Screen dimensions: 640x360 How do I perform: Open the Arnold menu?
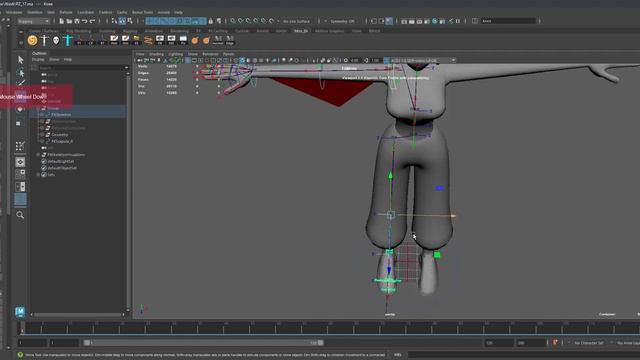click(164, 12)
